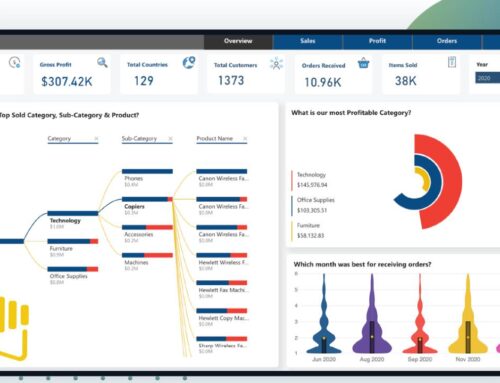Click the globe icon on Total Countries card
The image size is (500, 383).
[x=189, y=62]
